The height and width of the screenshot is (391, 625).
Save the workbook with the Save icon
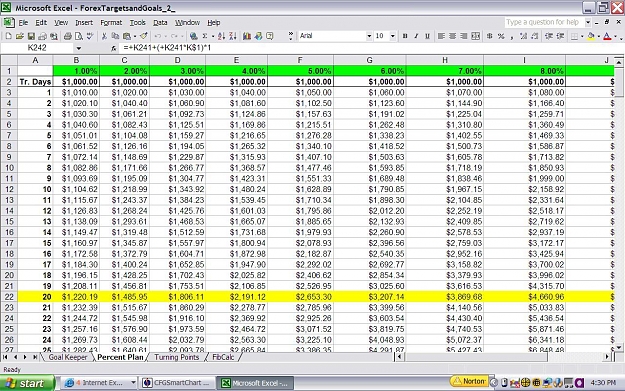pyautogui.click(x=31, y=36)
